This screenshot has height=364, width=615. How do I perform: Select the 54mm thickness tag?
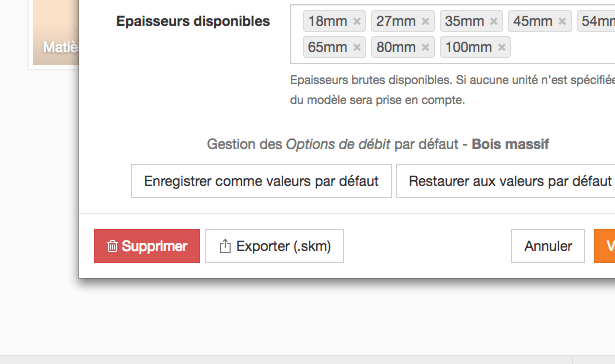point(596,21)
